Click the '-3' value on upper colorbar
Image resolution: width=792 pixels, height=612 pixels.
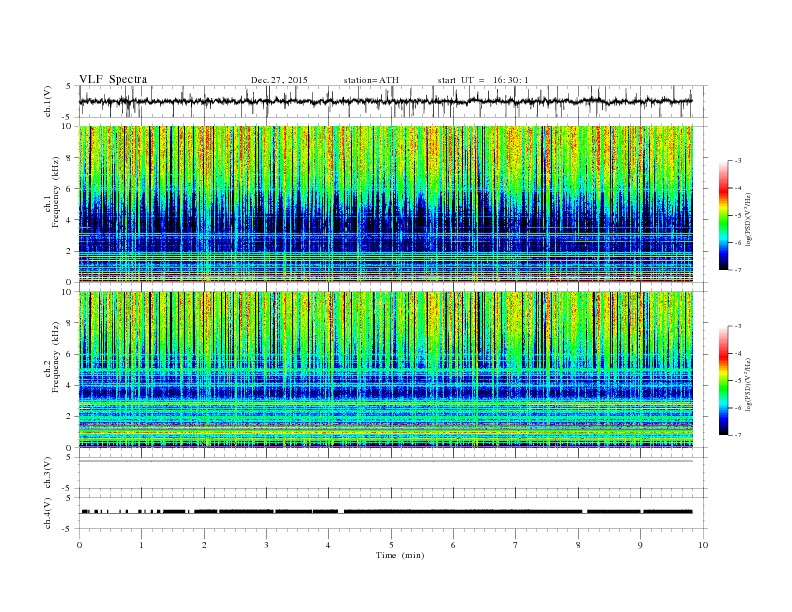pos(737,161)
